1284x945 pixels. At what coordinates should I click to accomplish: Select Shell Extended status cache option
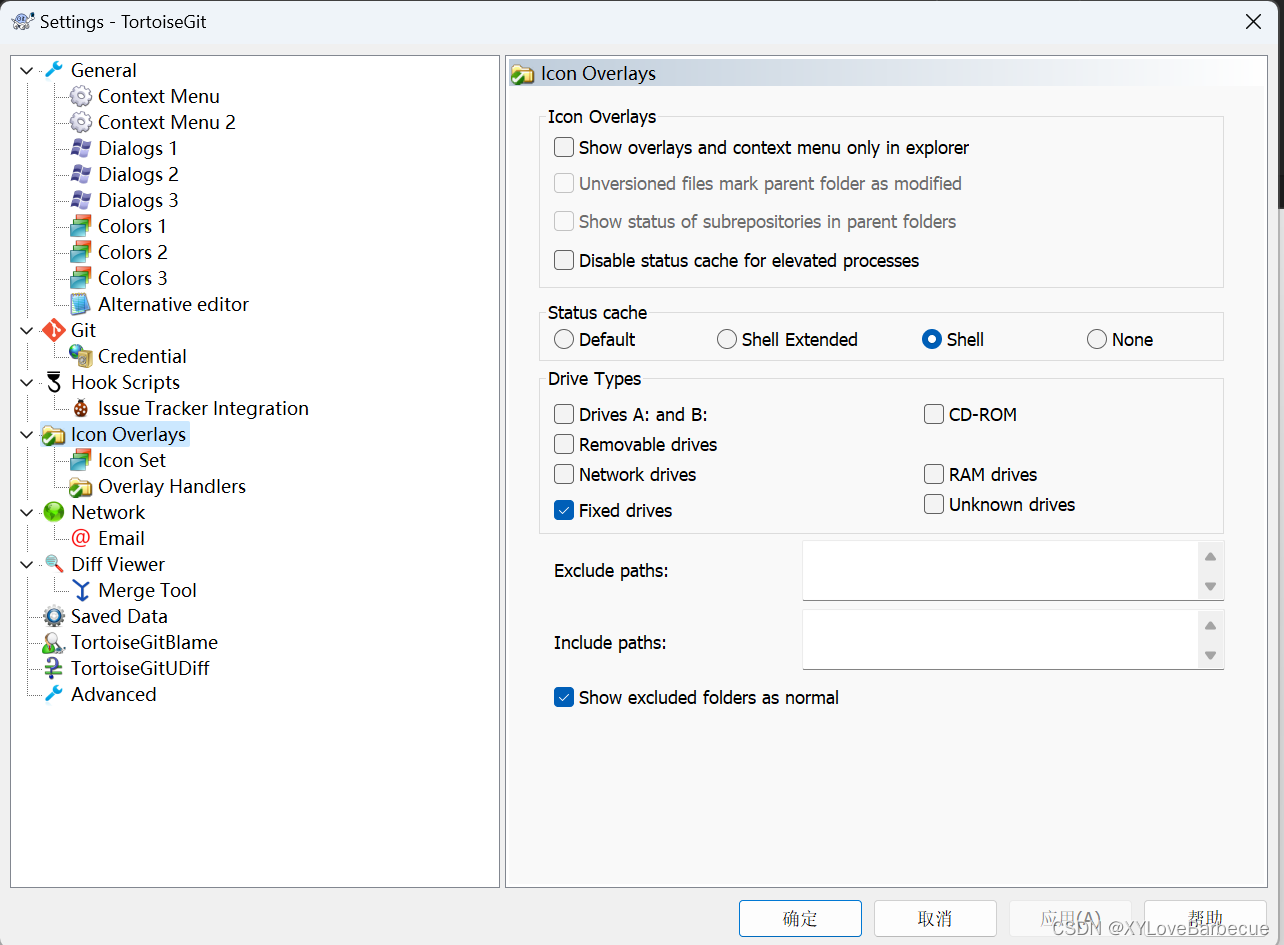(727, 339)
